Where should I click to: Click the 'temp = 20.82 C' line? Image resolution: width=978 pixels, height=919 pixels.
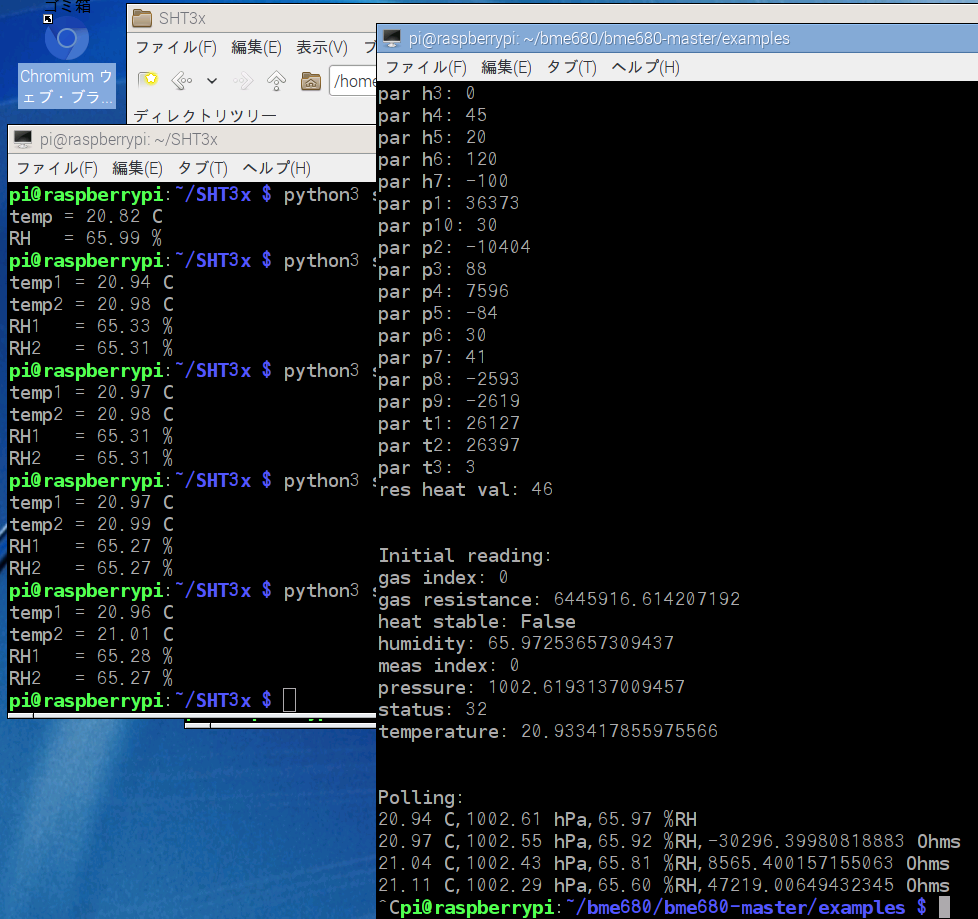86,216
